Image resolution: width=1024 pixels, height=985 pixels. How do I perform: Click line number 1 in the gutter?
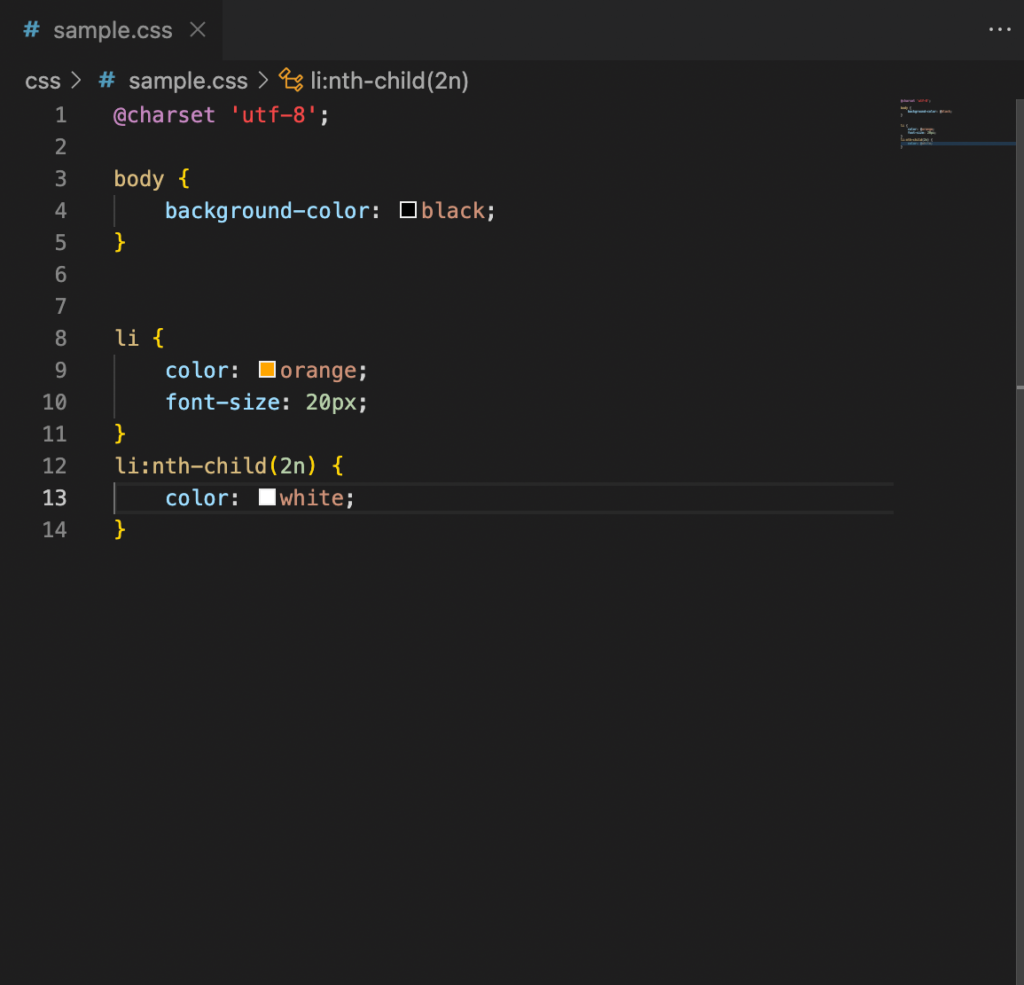click(61, 115)
